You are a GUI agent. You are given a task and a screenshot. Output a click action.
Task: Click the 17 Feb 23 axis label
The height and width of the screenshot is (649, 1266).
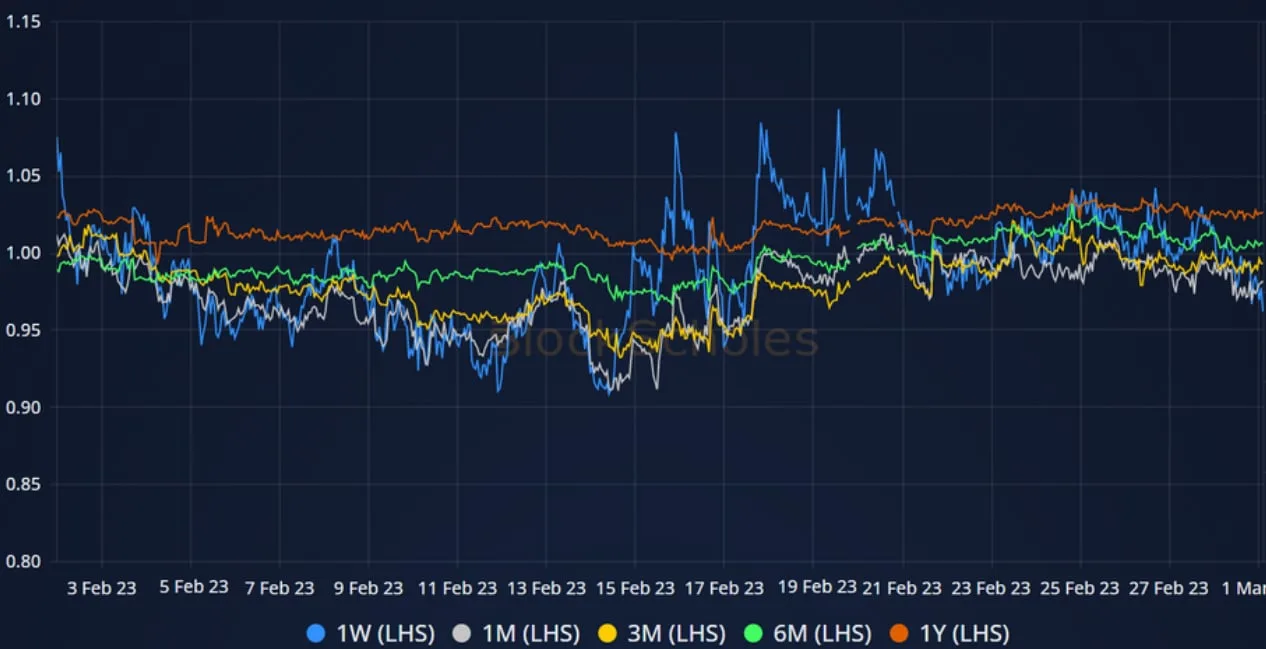[x=723, y=588]
